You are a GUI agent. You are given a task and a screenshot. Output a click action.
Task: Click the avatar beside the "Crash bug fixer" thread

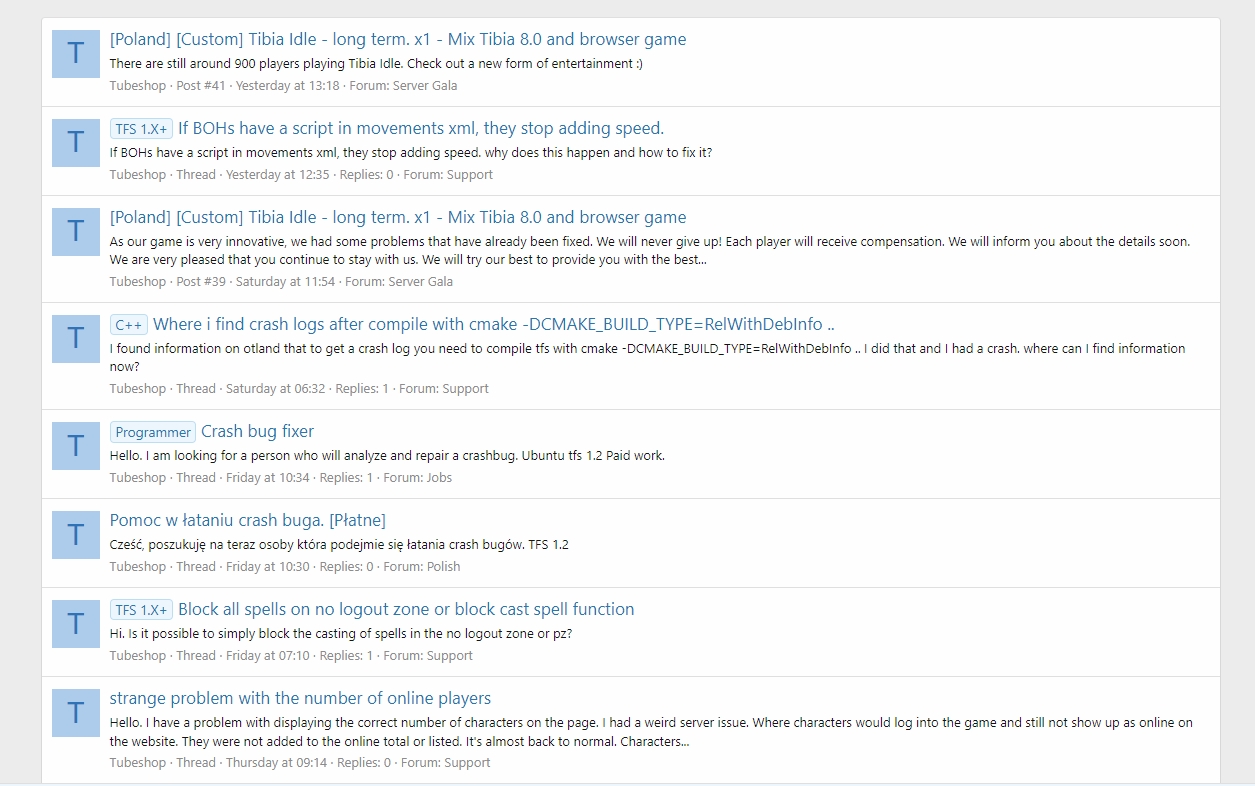76,446
